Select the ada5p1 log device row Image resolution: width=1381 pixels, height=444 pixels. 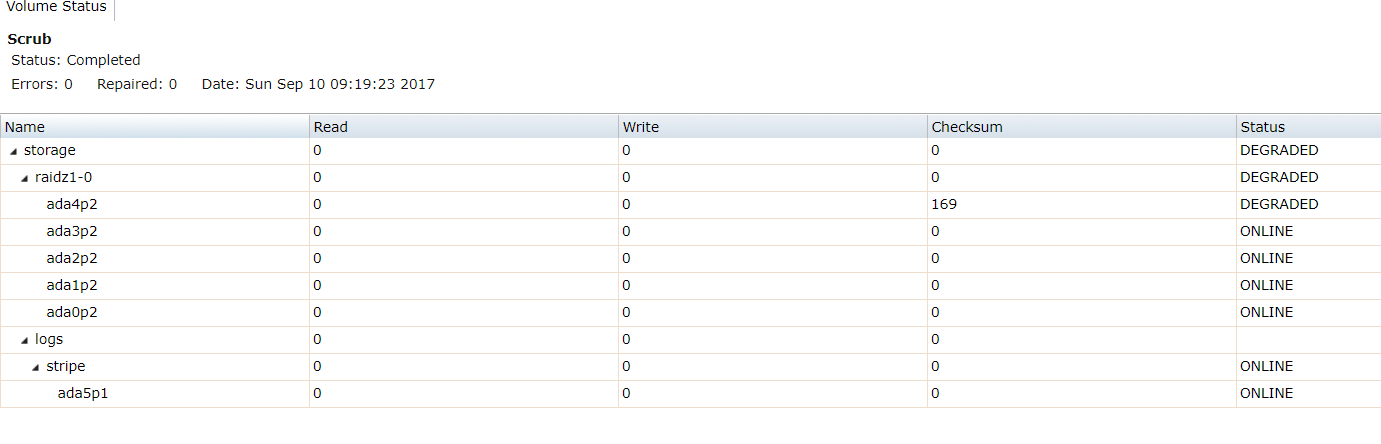click(x=690, y=394)
